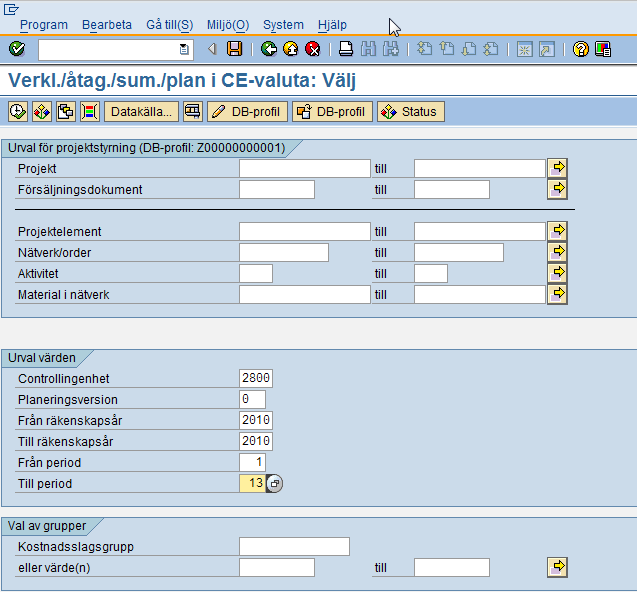Image resolution: width=637 pixels, height=592 pixels.
Task: Click the Next Page icon
Action: [469, 49]
